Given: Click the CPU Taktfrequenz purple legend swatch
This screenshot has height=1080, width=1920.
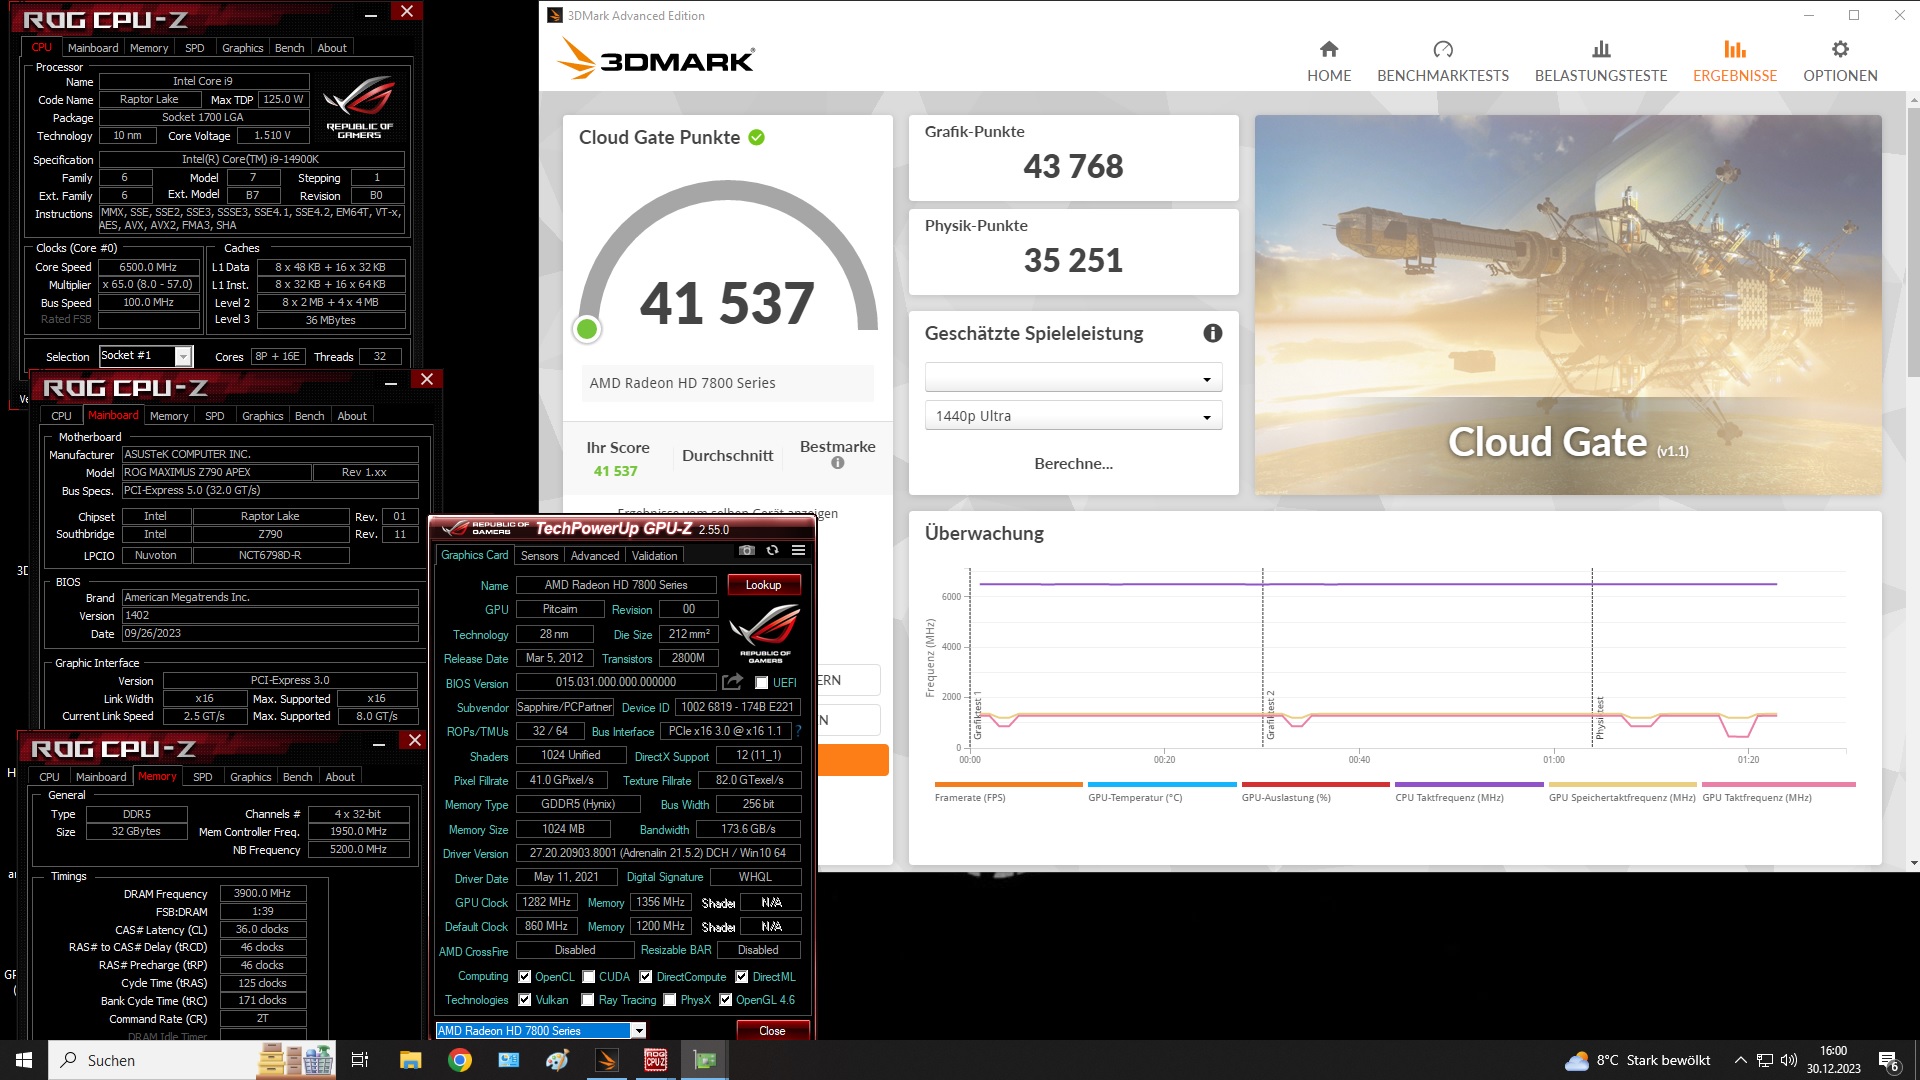Looking at the screenshot, I should 1469,785.
